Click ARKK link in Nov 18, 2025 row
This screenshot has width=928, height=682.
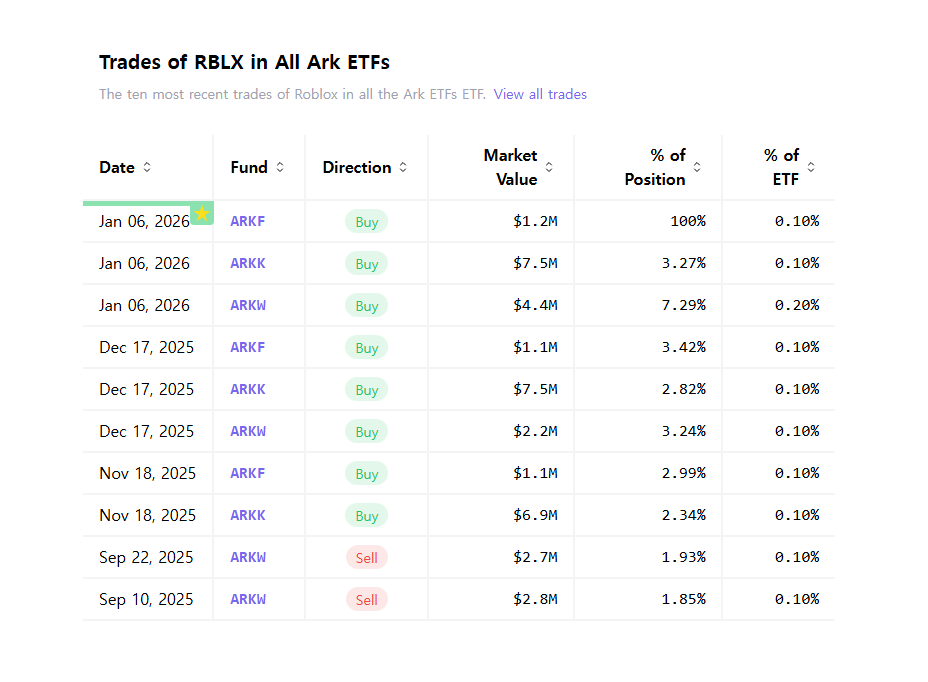(248, 515)
